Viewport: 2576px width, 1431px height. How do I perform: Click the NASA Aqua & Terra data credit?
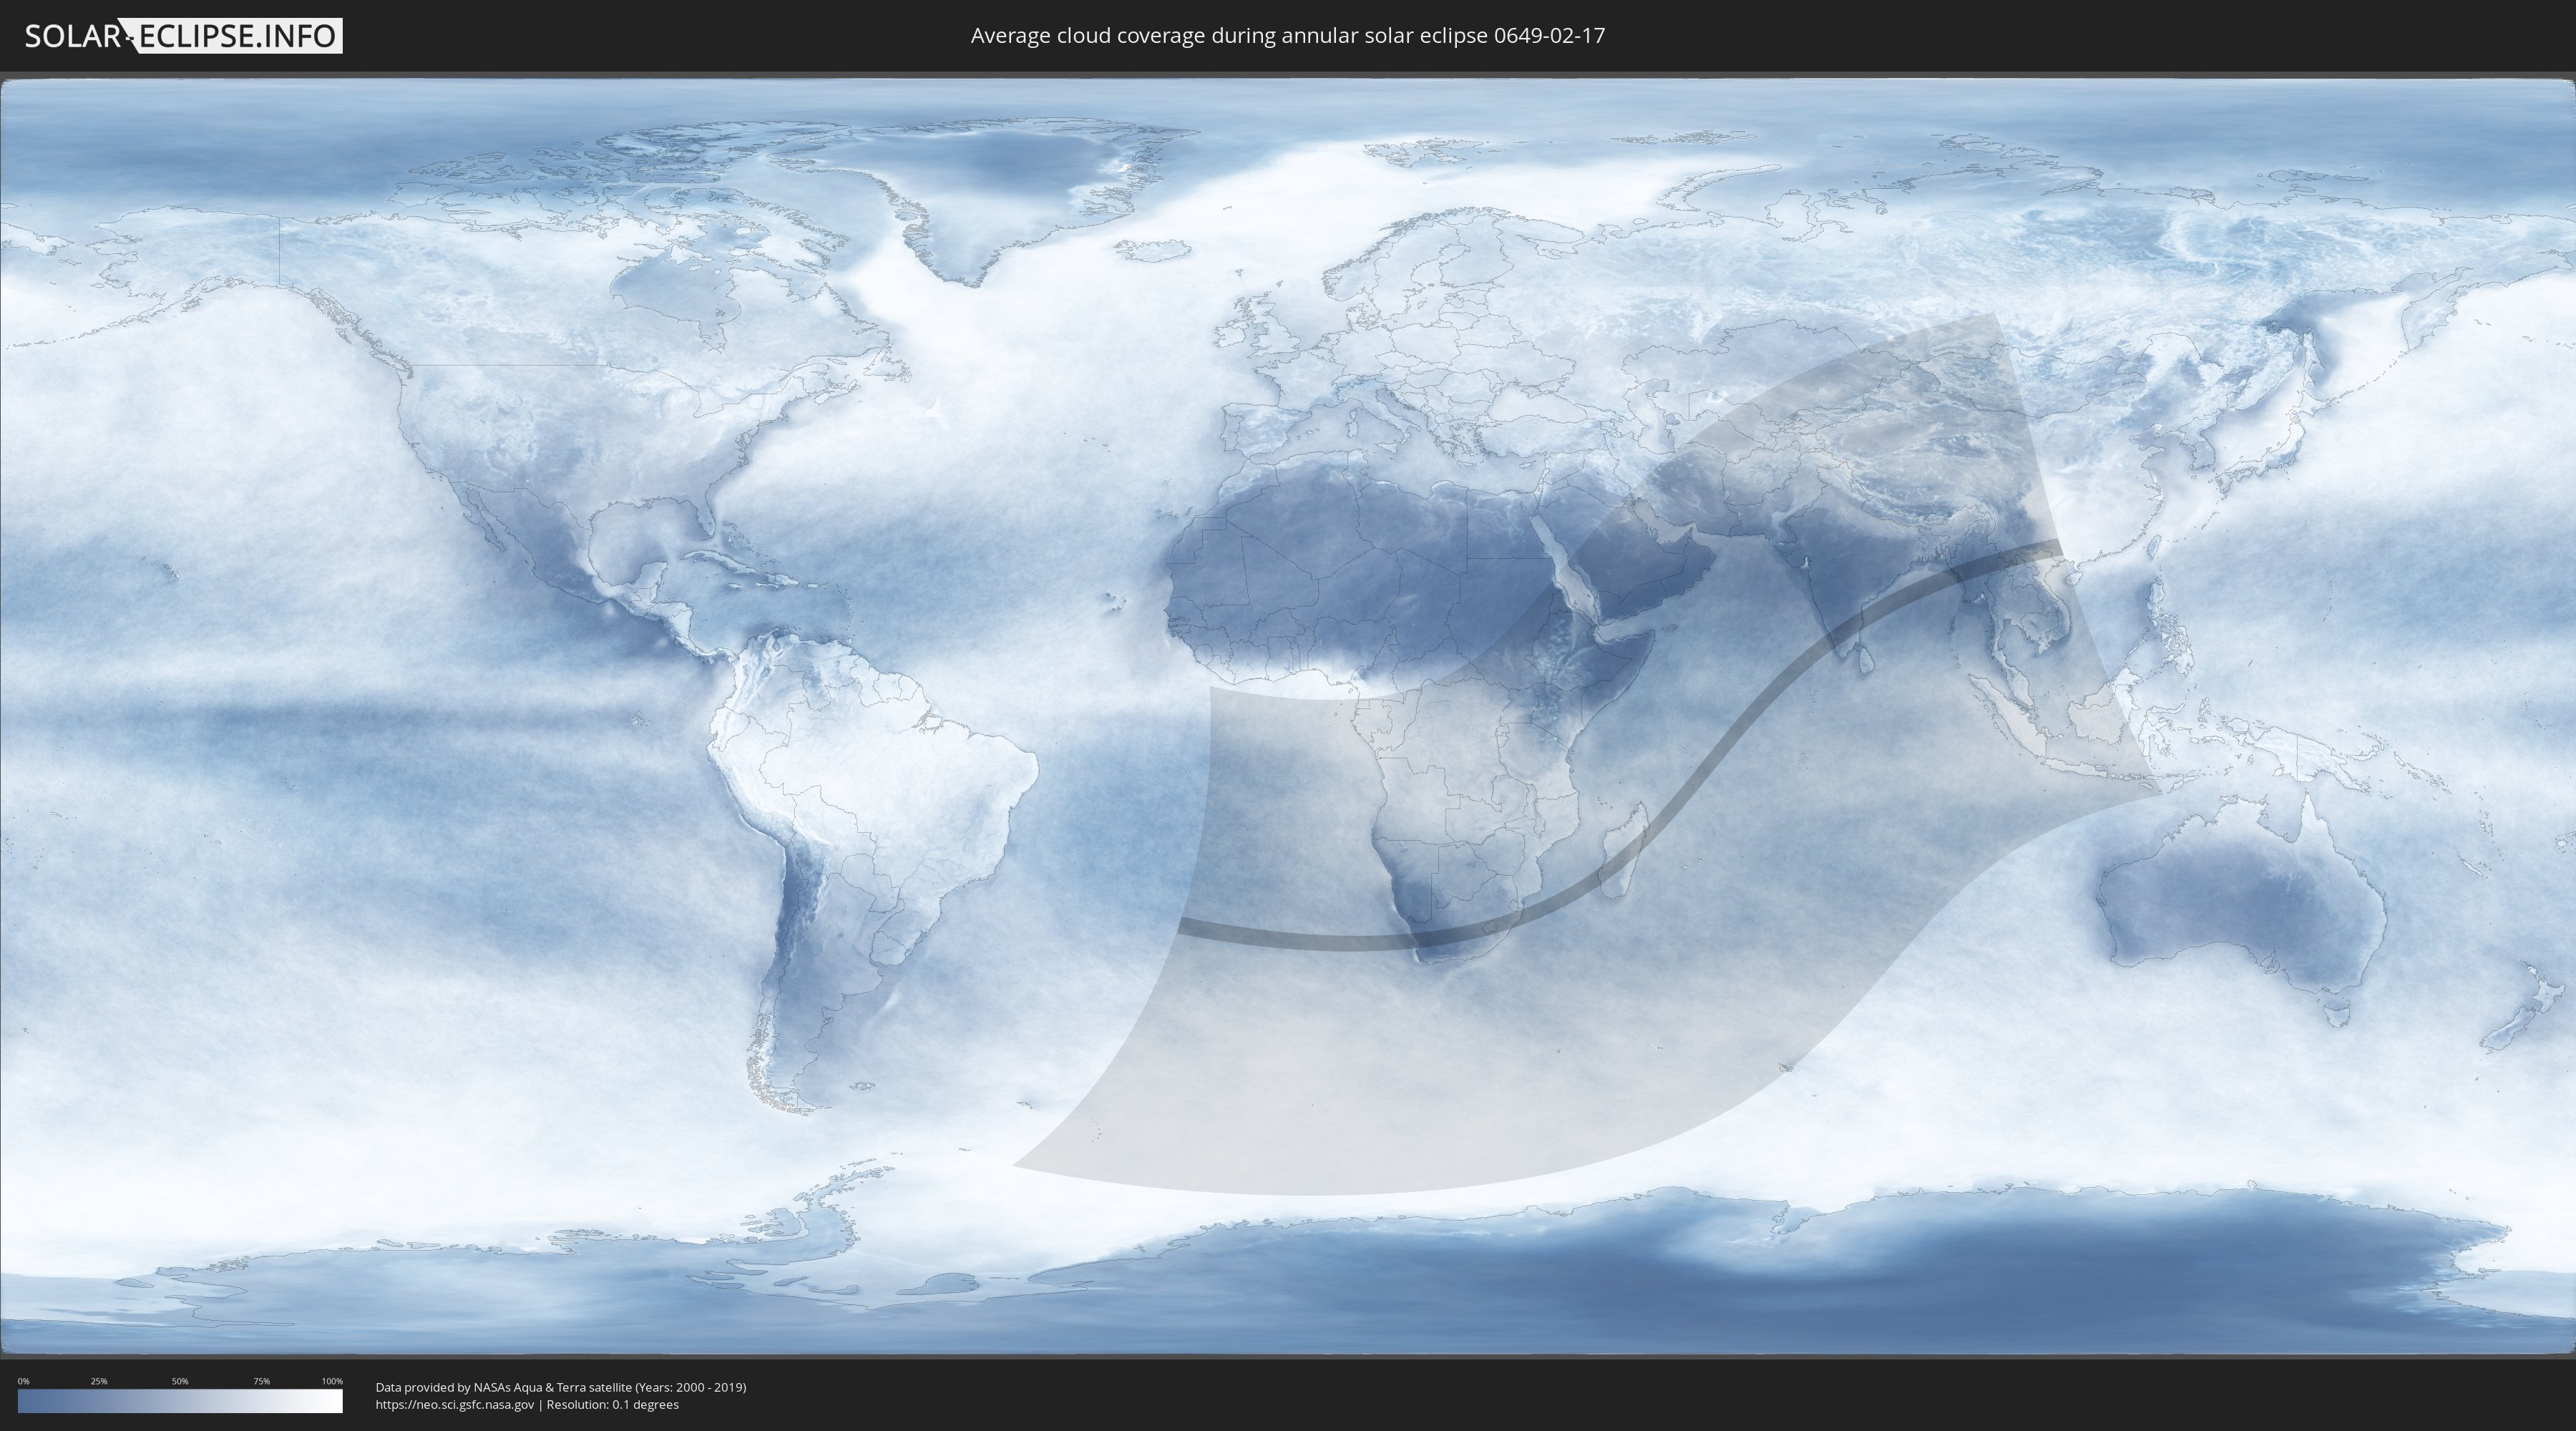pos(561,1387)
